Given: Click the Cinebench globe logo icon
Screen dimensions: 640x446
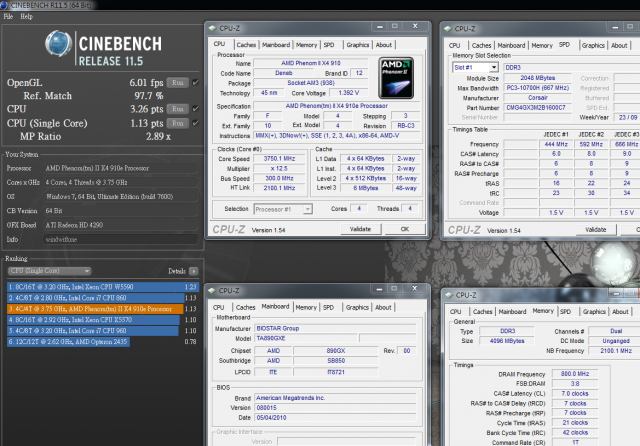Looking at the screenshot, I should 58,43.
